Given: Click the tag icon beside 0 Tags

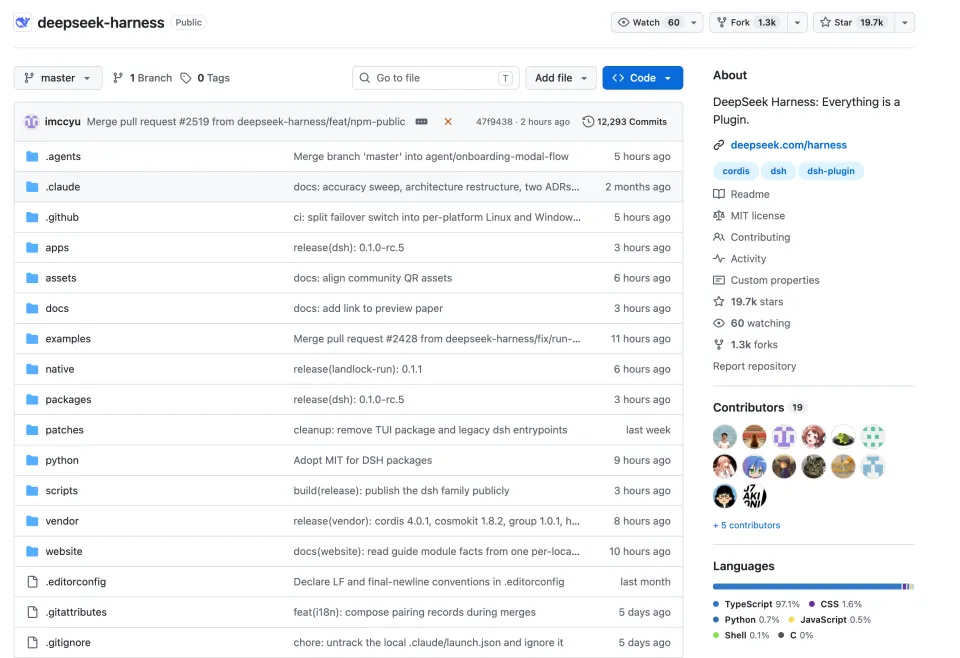Looking at the screenshot, I should pyautogui.click(x=186, y=78).
